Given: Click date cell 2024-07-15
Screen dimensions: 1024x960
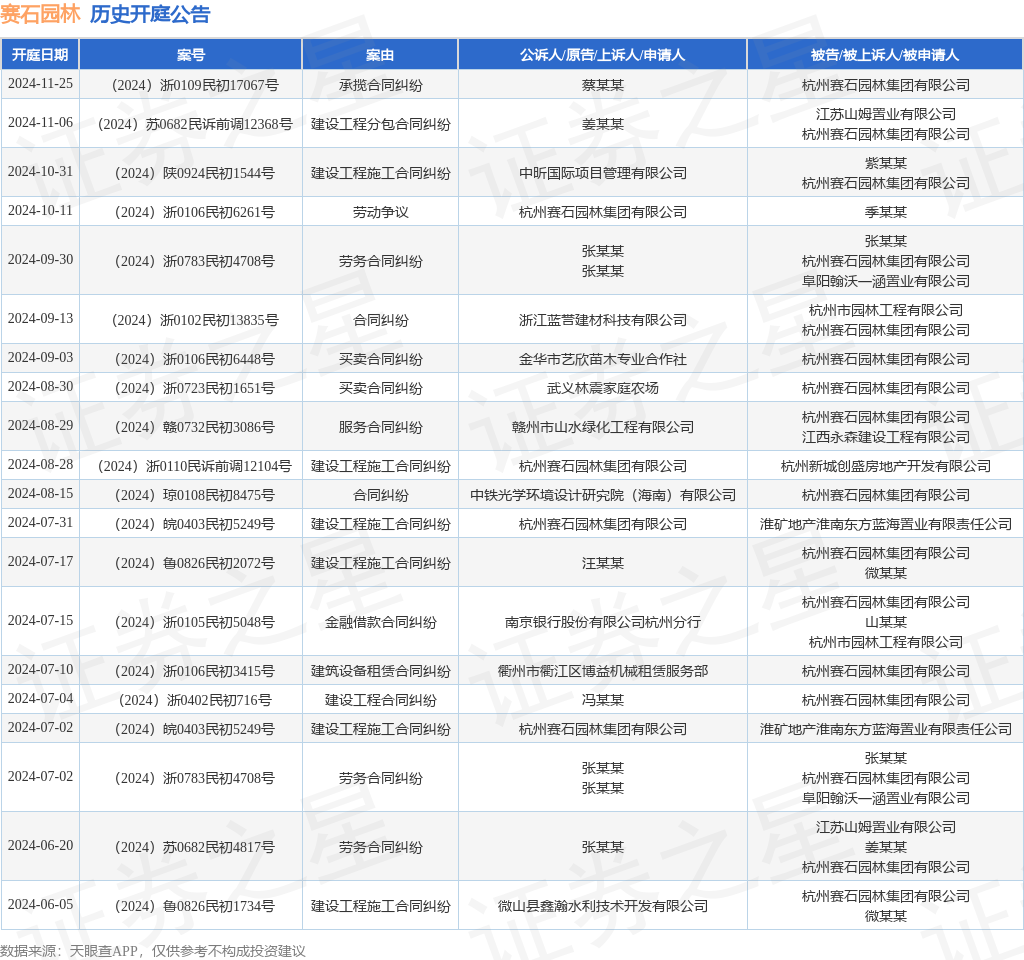Looking at the screenshot, I should point(40,620).
